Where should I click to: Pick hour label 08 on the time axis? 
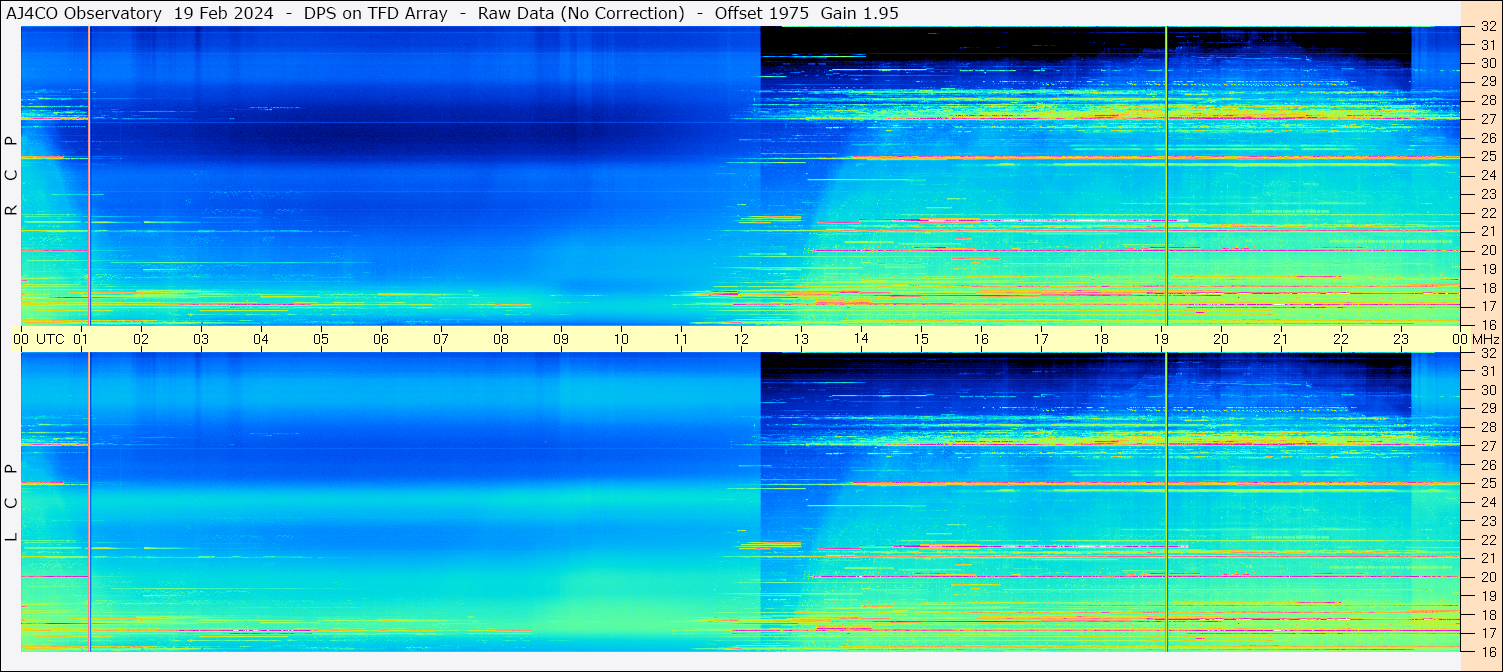coord(501,339)
